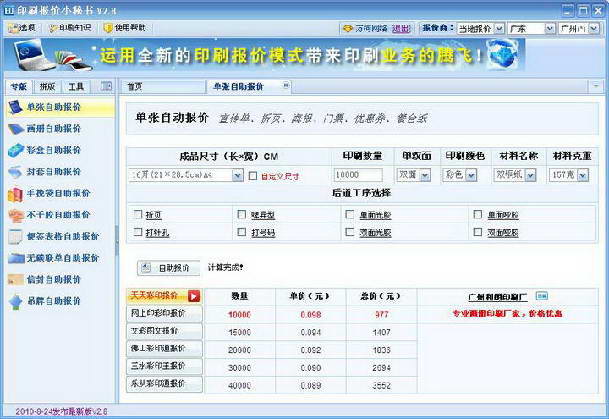The height and width of the screenshot is (419, 609).
Task: Click the globe graphic in the banner
Action: coord(503,54)
